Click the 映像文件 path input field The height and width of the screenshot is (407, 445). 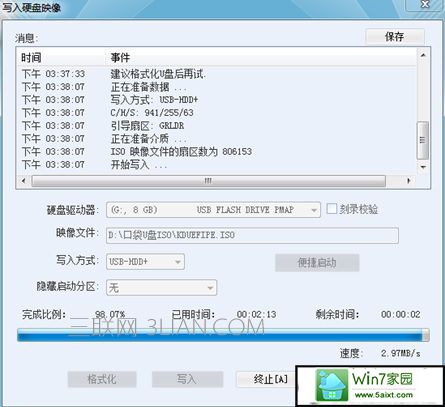(x=252, y=235)
